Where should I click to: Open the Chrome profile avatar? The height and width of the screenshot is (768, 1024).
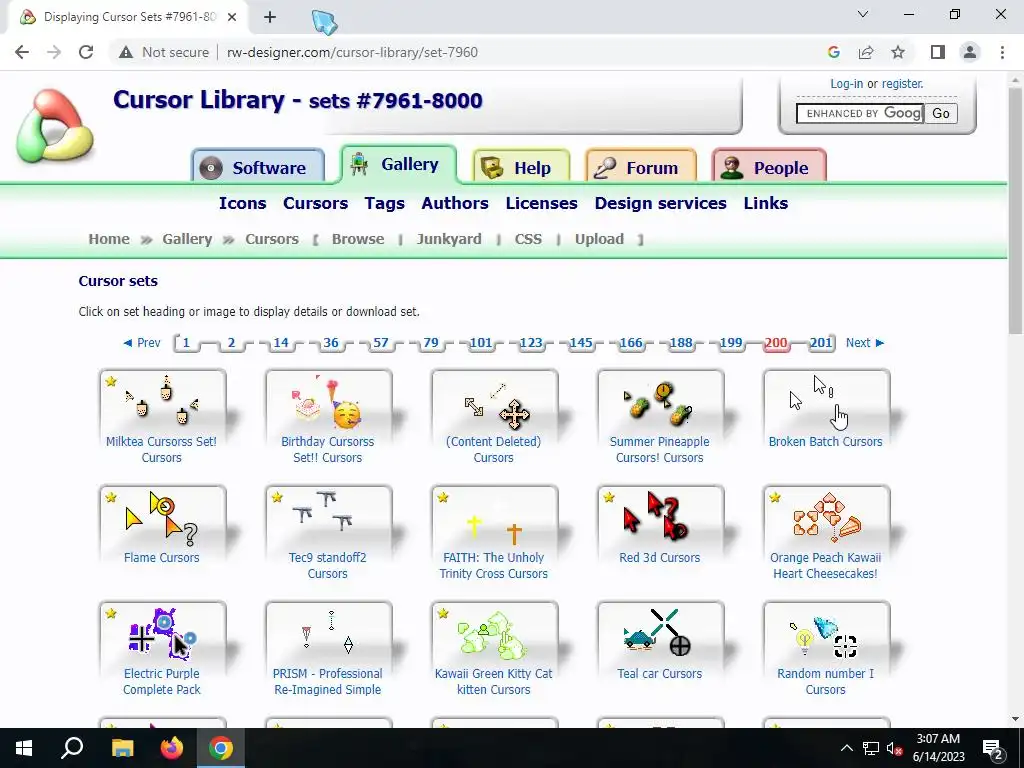970,52
